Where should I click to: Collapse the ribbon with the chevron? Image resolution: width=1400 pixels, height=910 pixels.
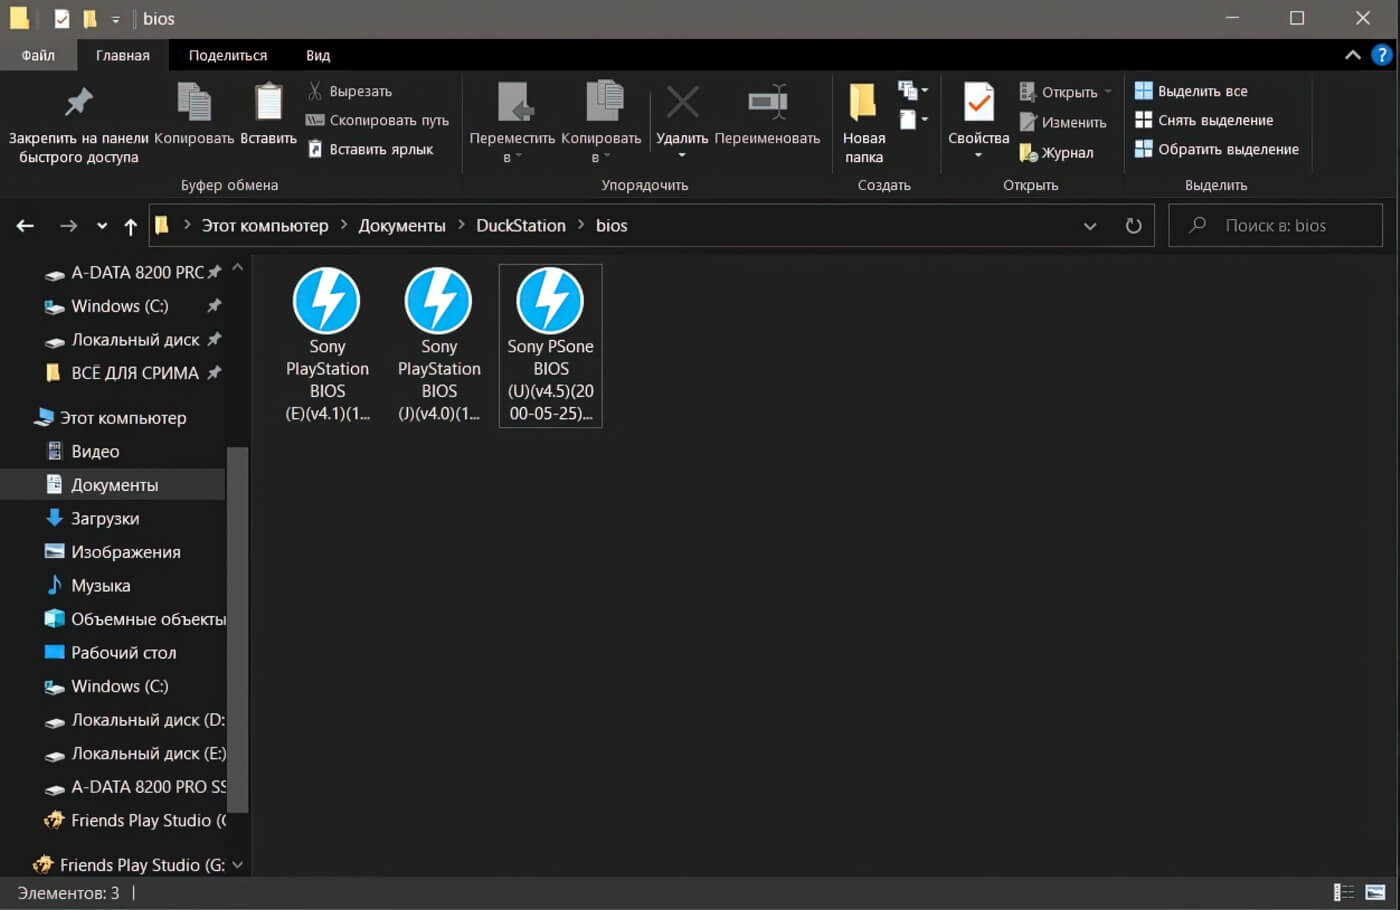1352,55
